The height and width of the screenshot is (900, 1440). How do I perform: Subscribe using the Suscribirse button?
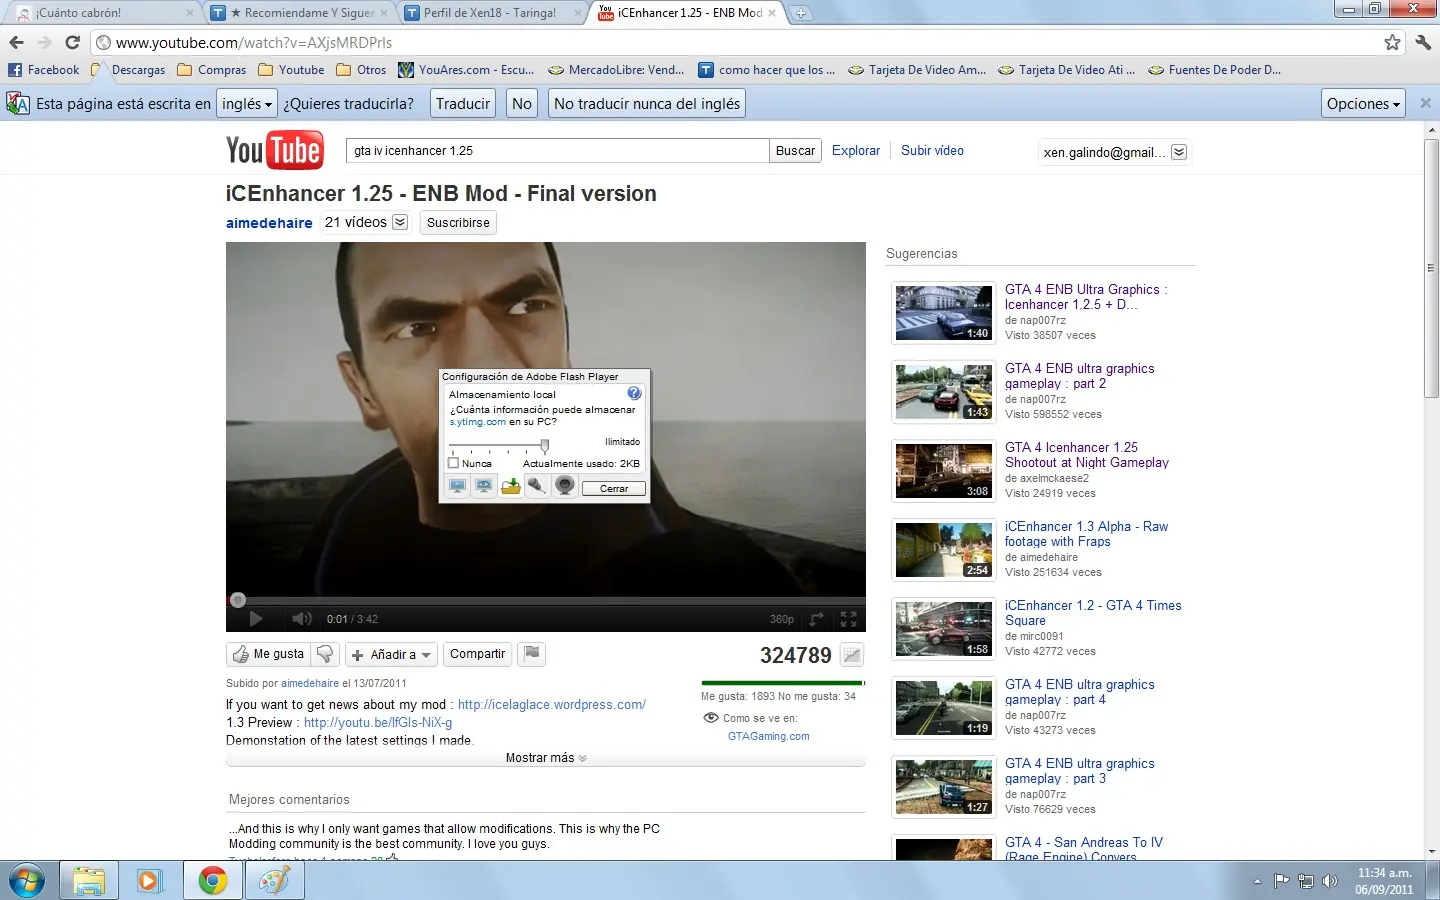[x=458, y=223]
